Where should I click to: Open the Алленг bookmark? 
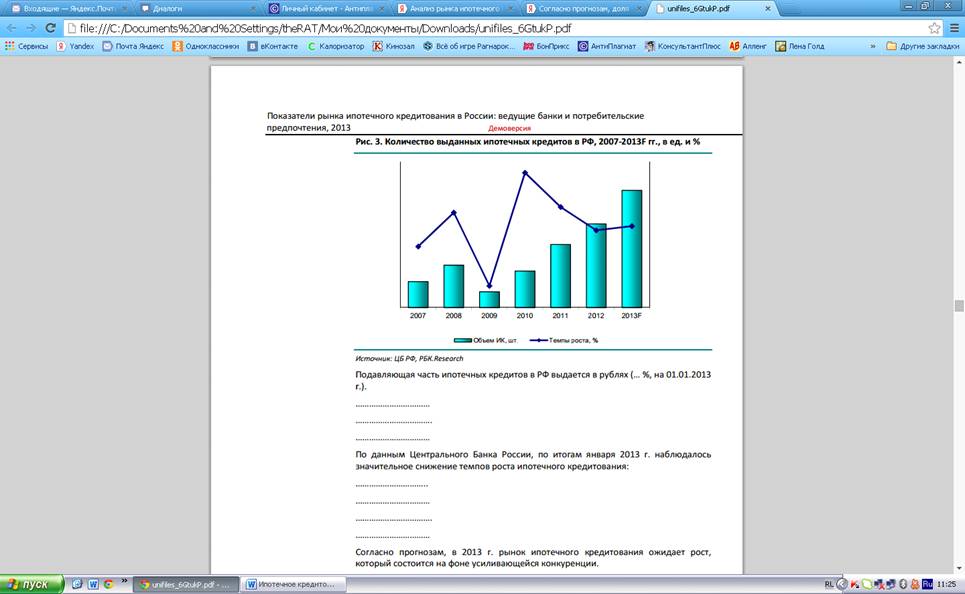748,46
